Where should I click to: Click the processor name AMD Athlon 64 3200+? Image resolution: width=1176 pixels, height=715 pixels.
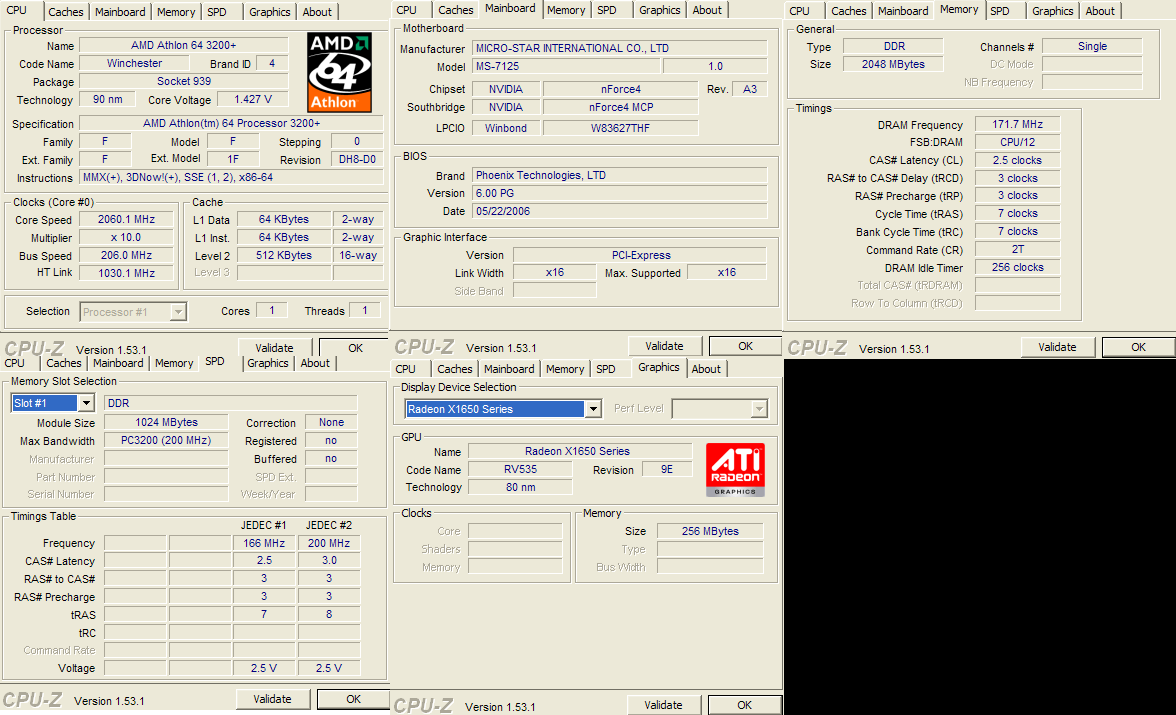coord(184,46)
